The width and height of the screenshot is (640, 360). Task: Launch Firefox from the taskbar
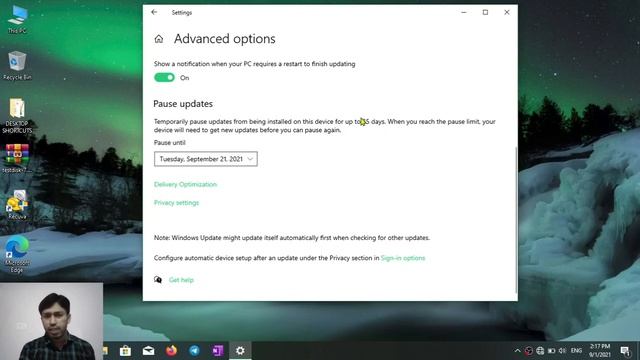point(171,351)
